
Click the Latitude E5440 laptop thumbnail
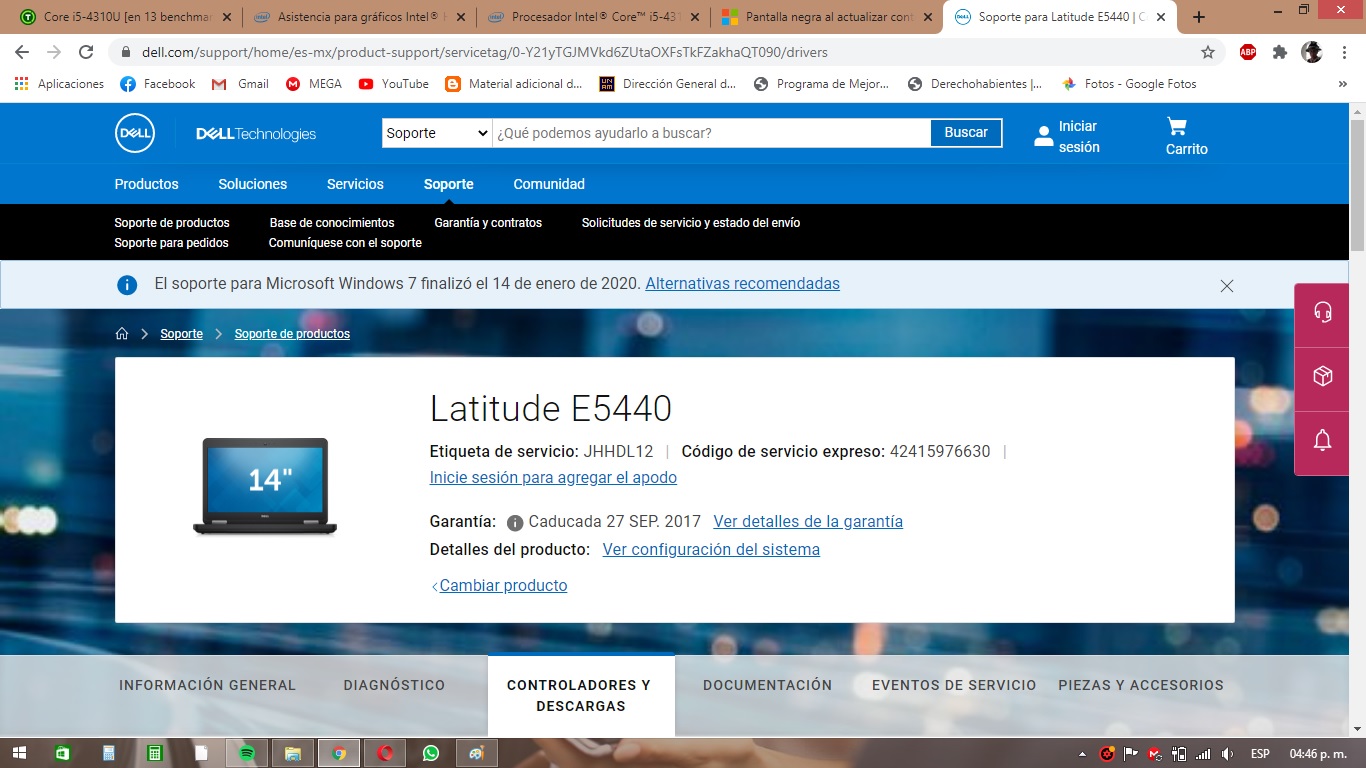tap(265, 487)
